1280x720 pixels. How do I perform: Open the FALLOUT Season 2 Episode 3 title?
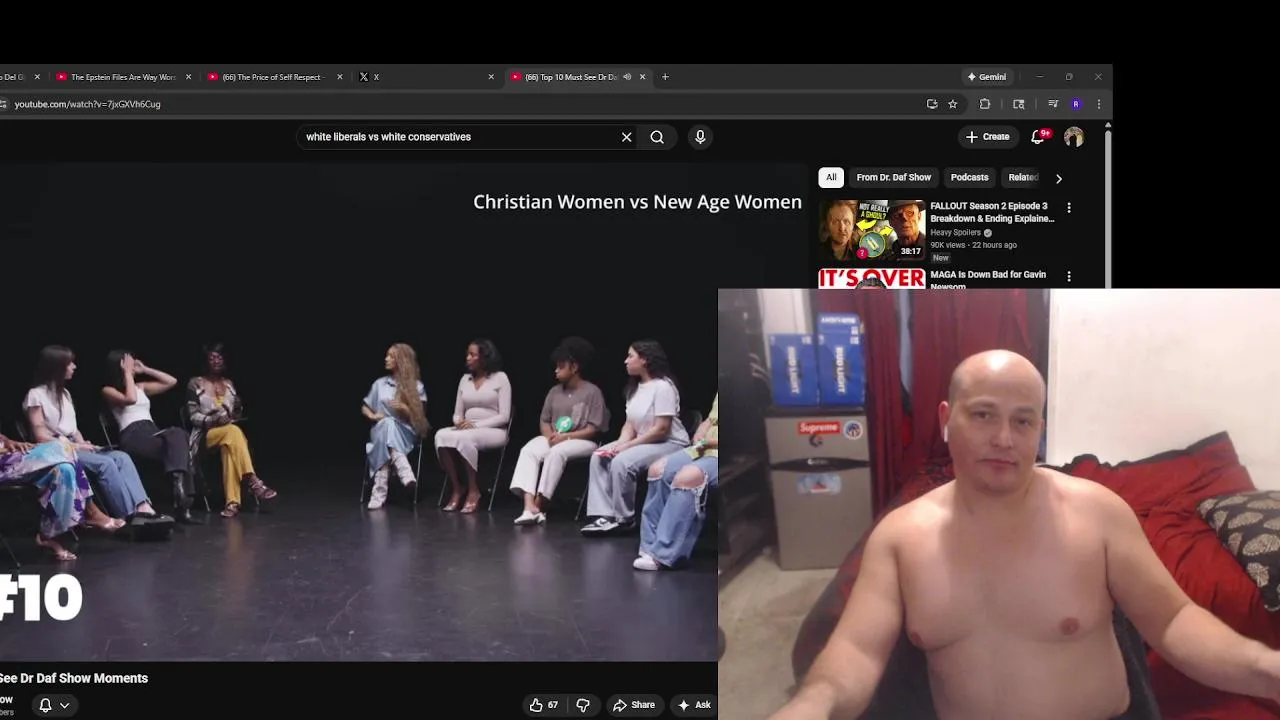[992, 212]
